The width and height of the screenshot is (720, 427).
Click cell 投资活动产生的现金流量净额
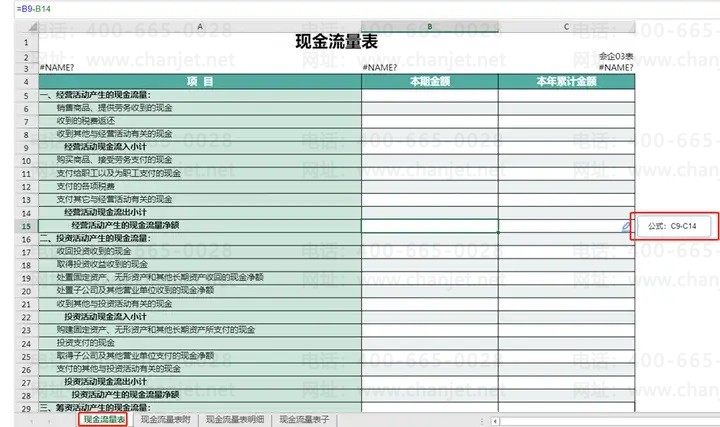coord(200,395)
